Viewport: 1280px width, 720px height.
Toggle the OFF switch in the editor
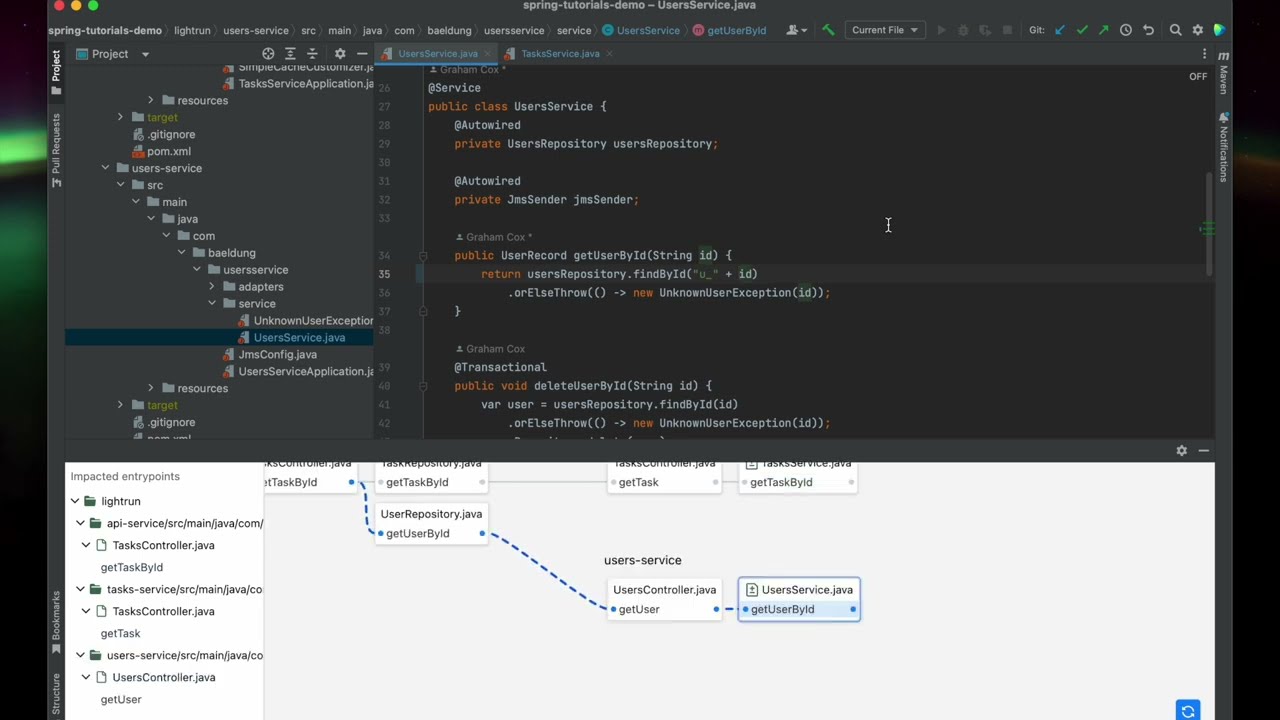(x=1197, y=76)
